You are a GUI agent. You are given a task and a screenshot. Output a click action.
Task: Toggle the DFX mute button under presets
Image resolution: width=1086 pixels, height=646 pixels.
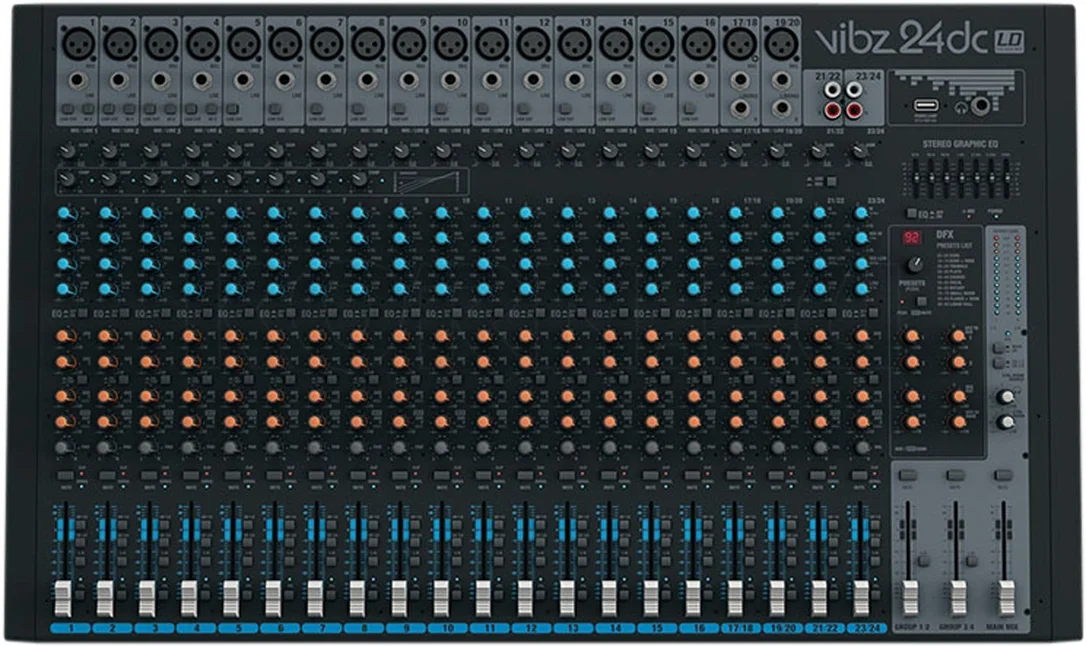922,302
